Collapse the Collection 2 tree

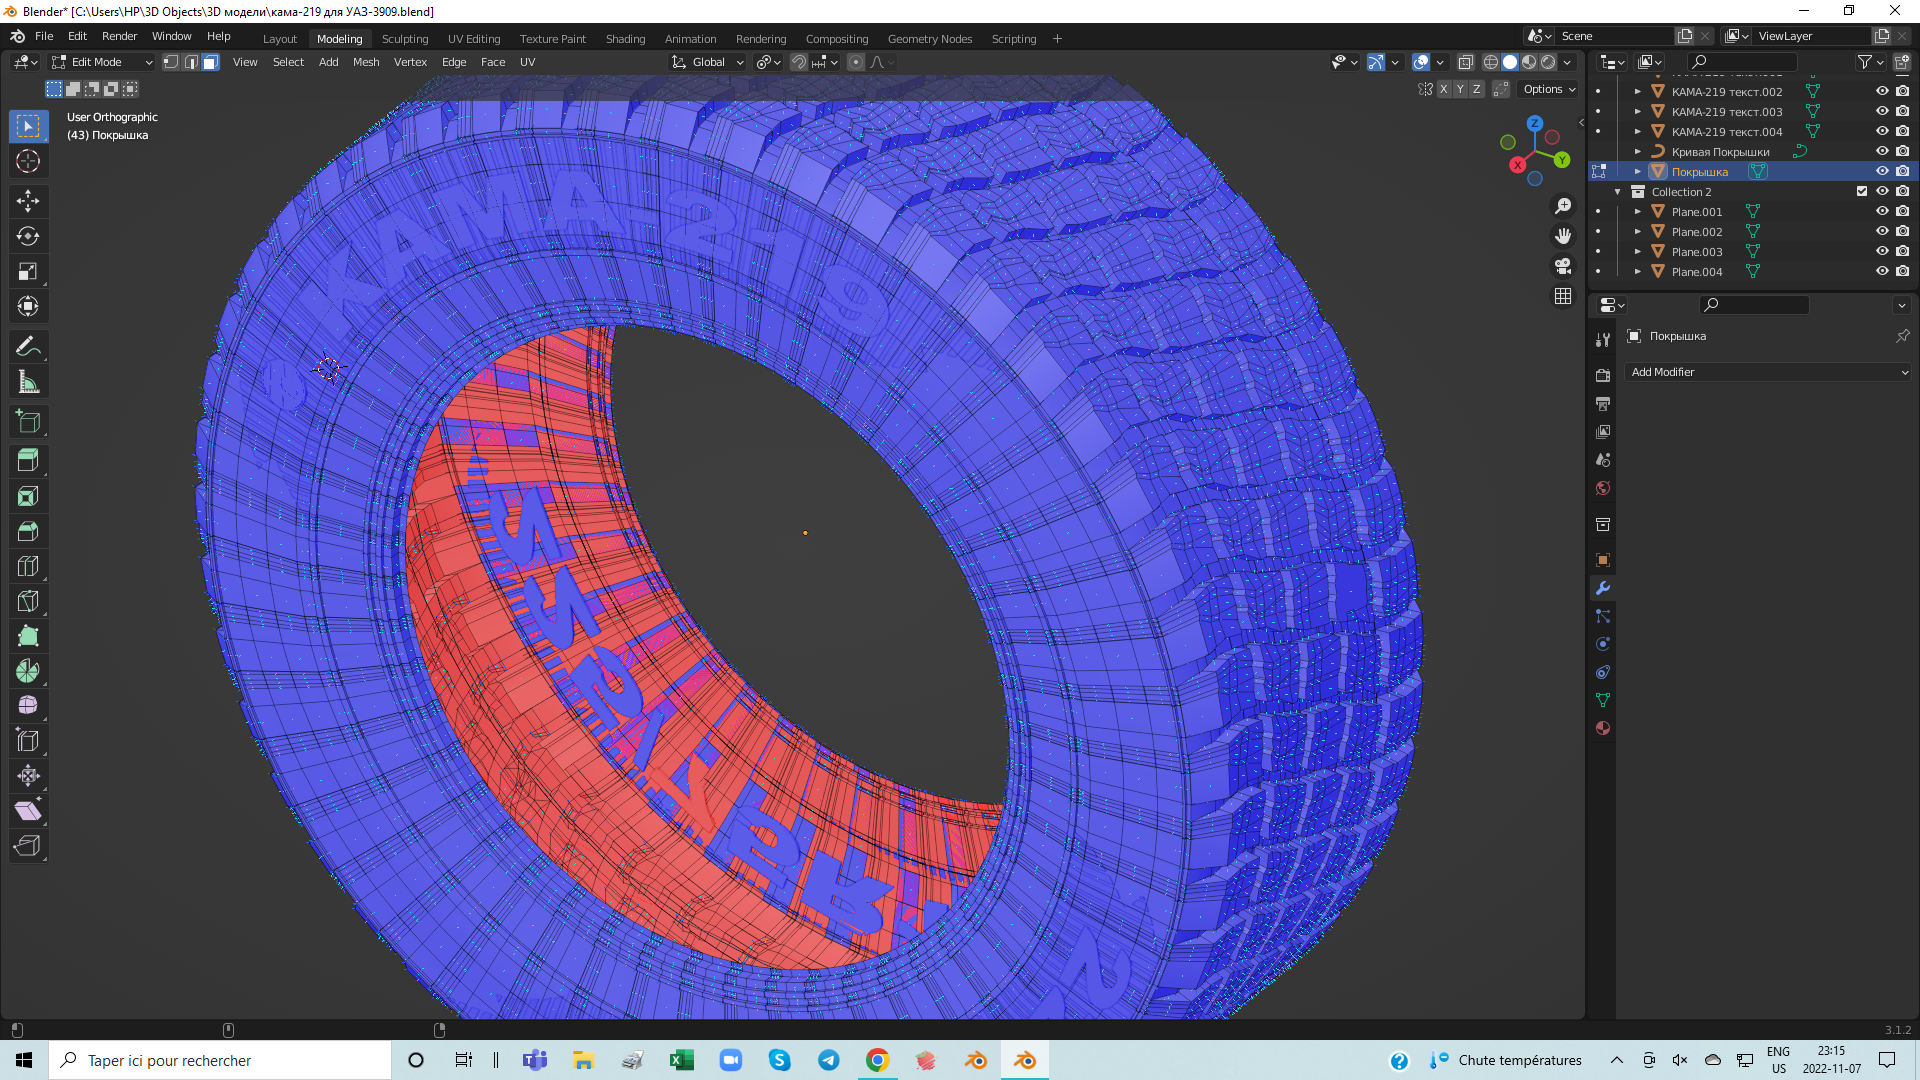coord(1617,192)
